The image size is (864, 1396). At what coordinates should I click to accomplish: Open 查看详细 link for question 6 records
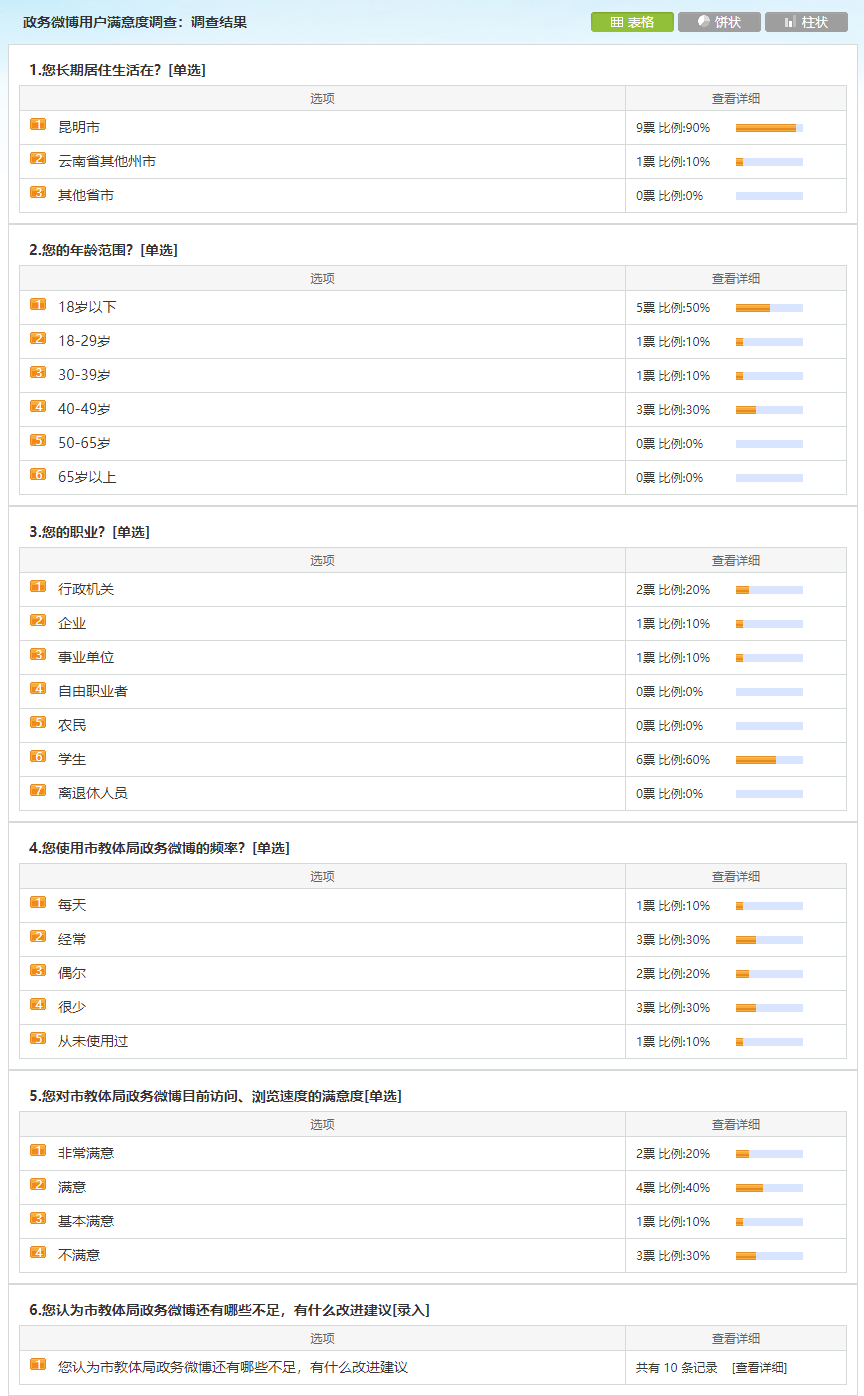pos(759,1367)
